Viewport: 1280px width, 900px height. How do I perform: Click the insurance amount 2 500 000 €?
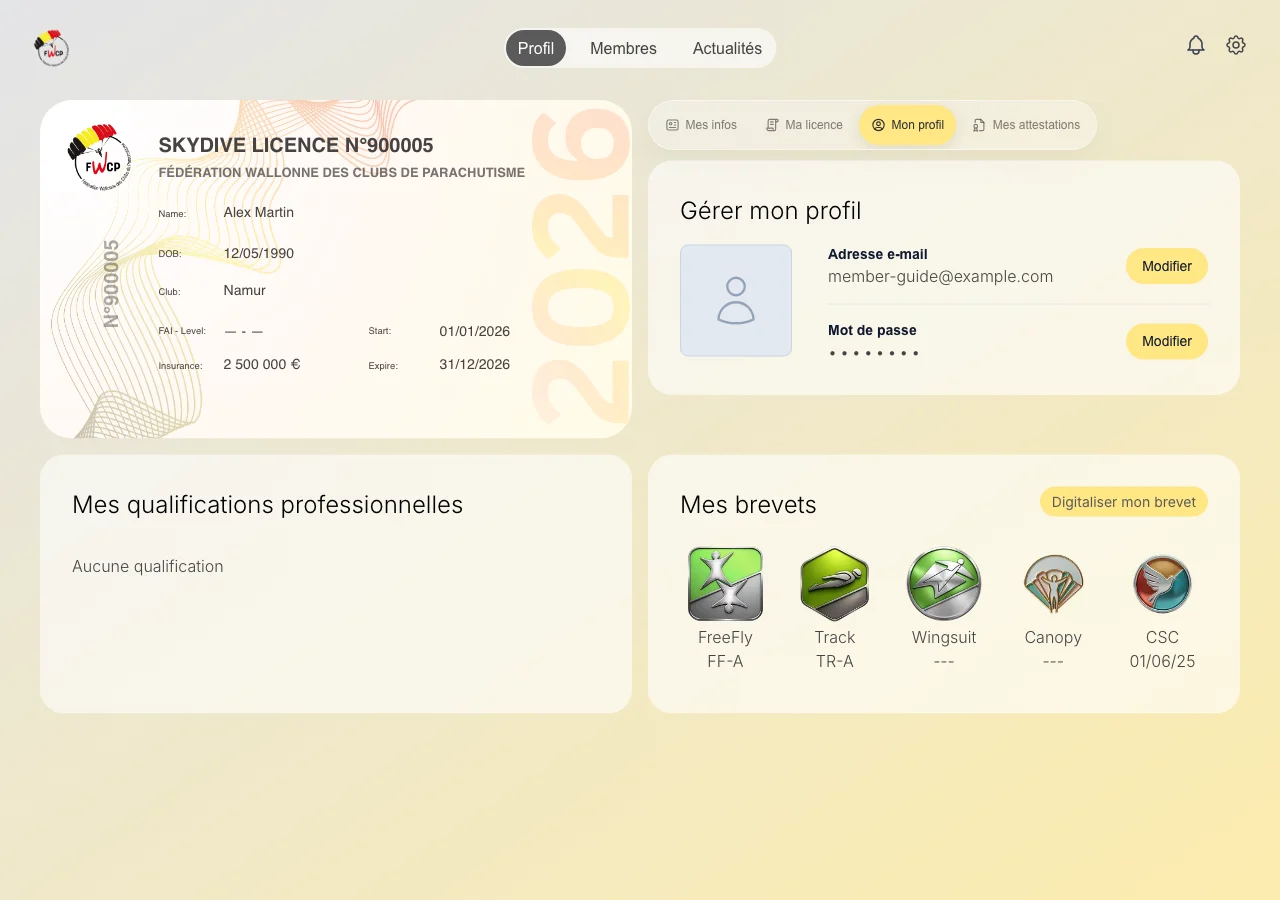[x=262, y=364]
